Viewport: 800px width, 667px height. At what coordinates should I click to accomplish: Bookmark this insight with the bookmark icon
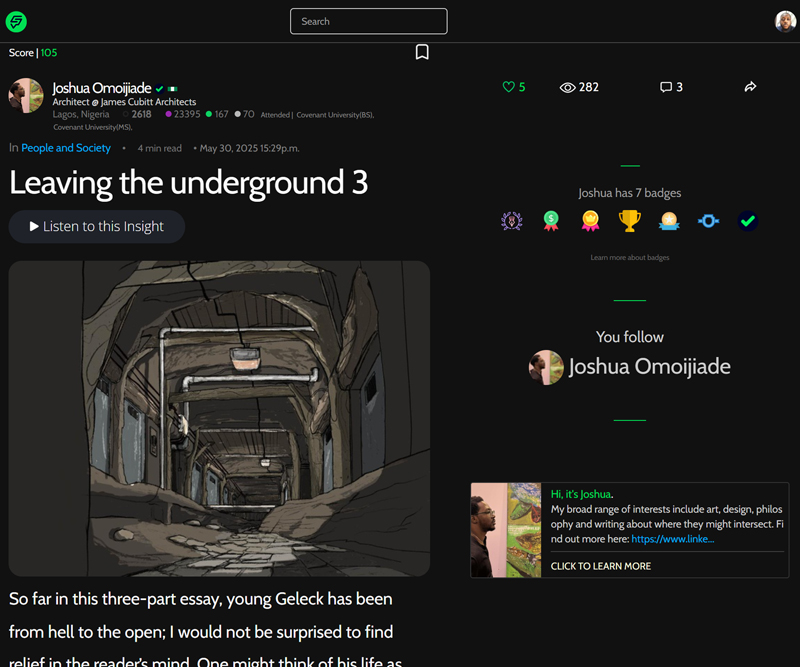pyautogui.click(x=422, y=52)
